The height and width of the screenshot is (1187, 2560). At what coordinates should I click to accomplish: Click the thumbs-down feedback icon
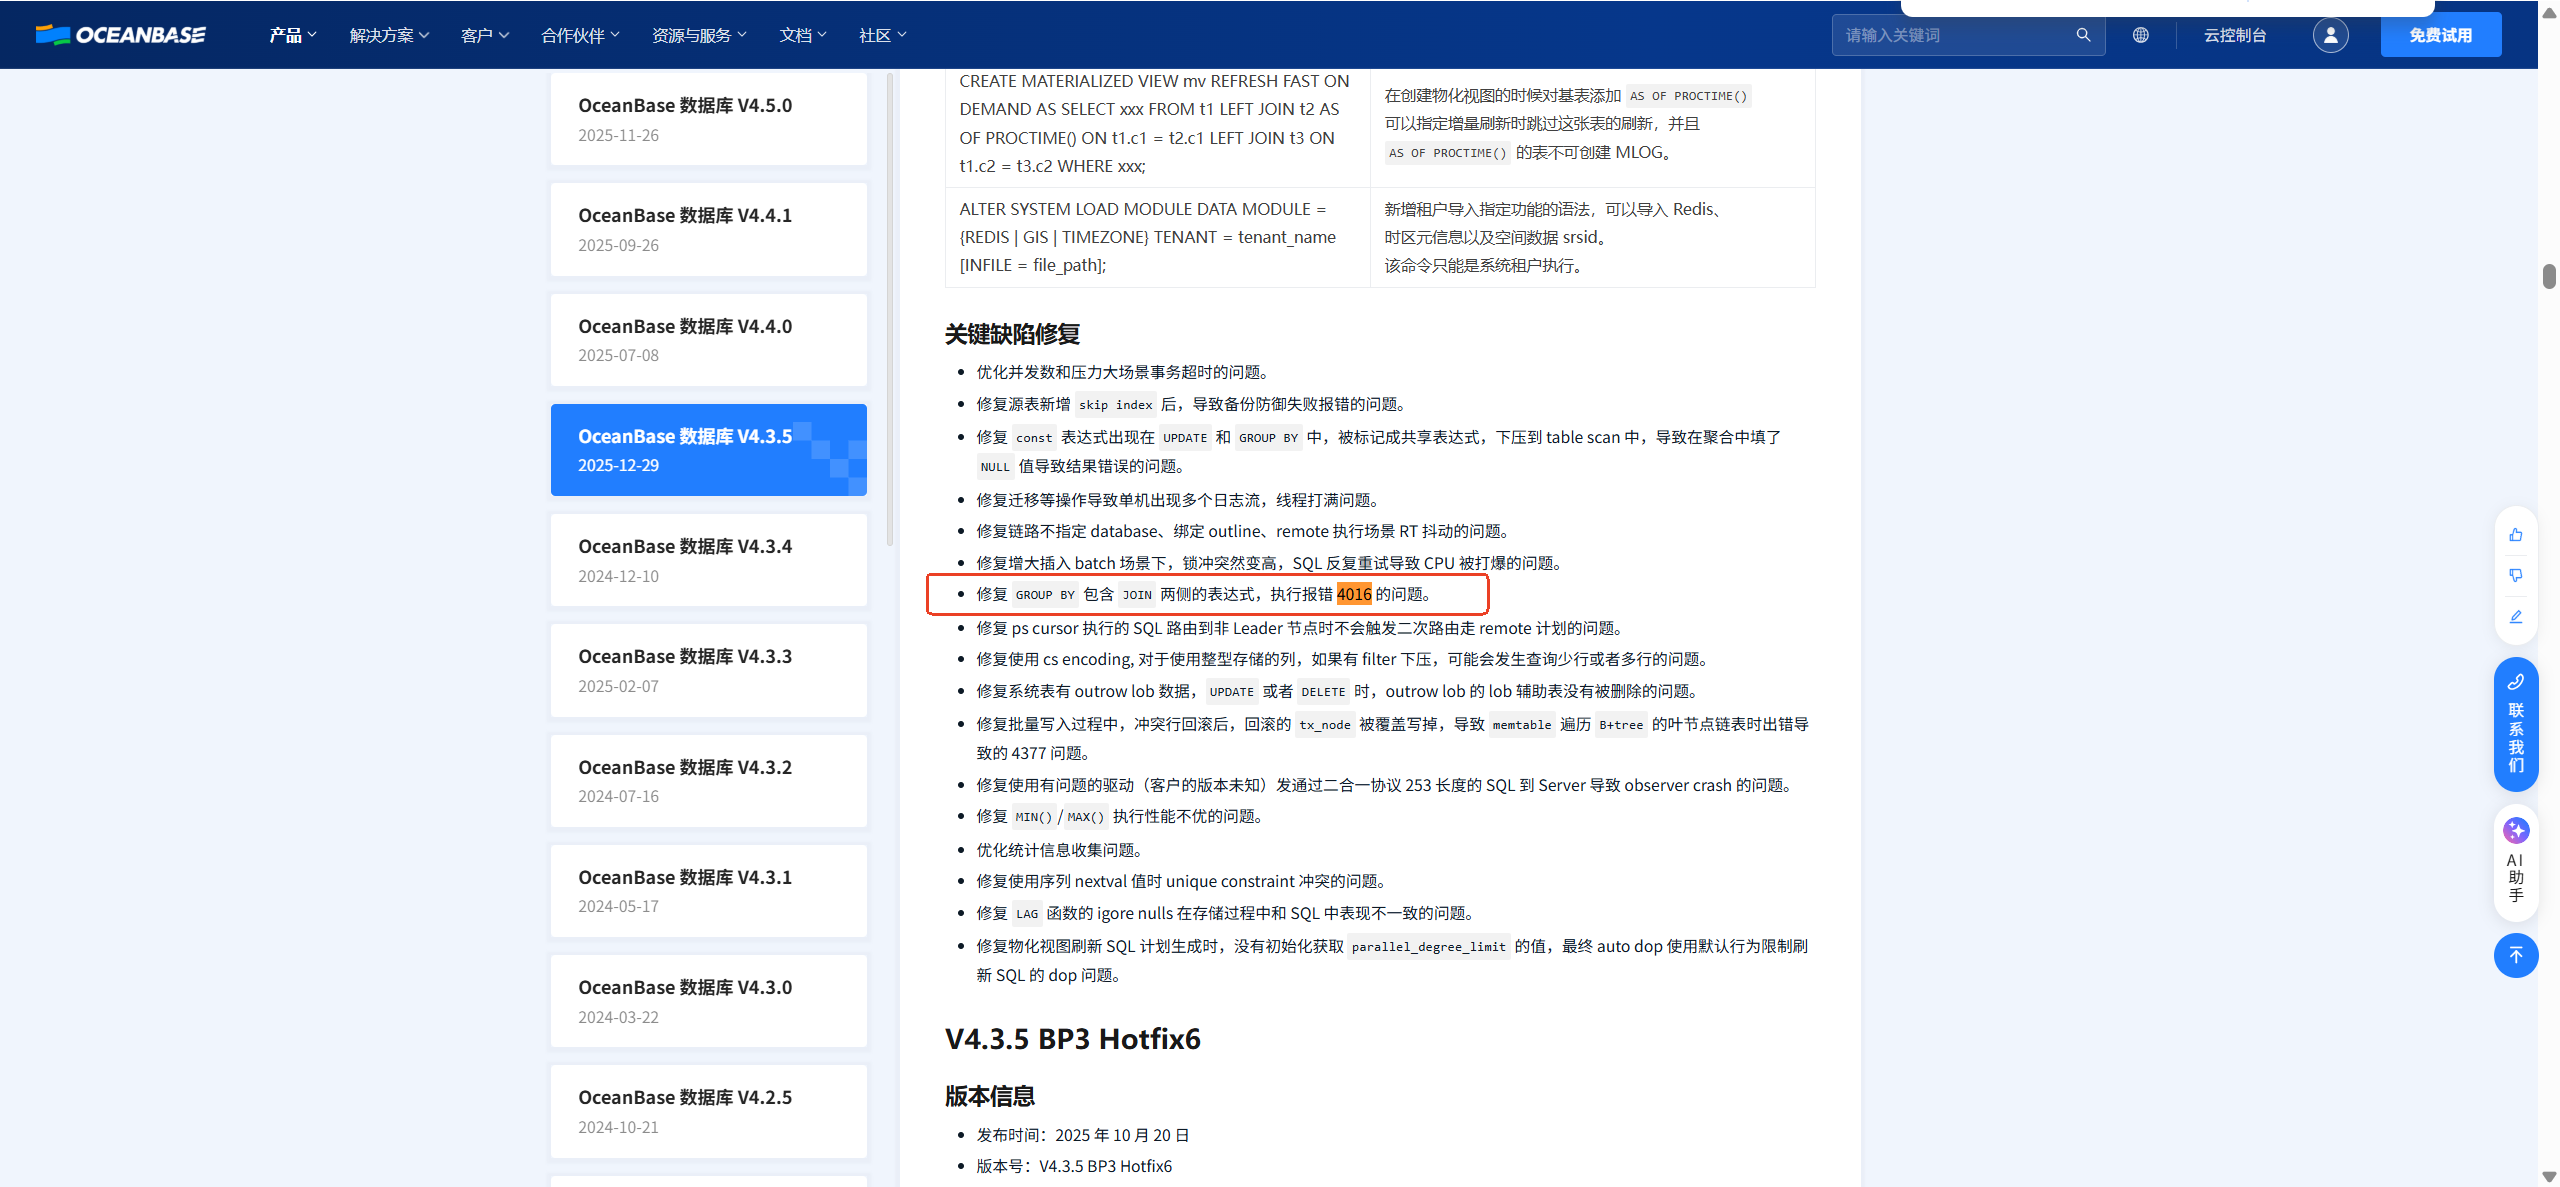[x=2515, y=575]
